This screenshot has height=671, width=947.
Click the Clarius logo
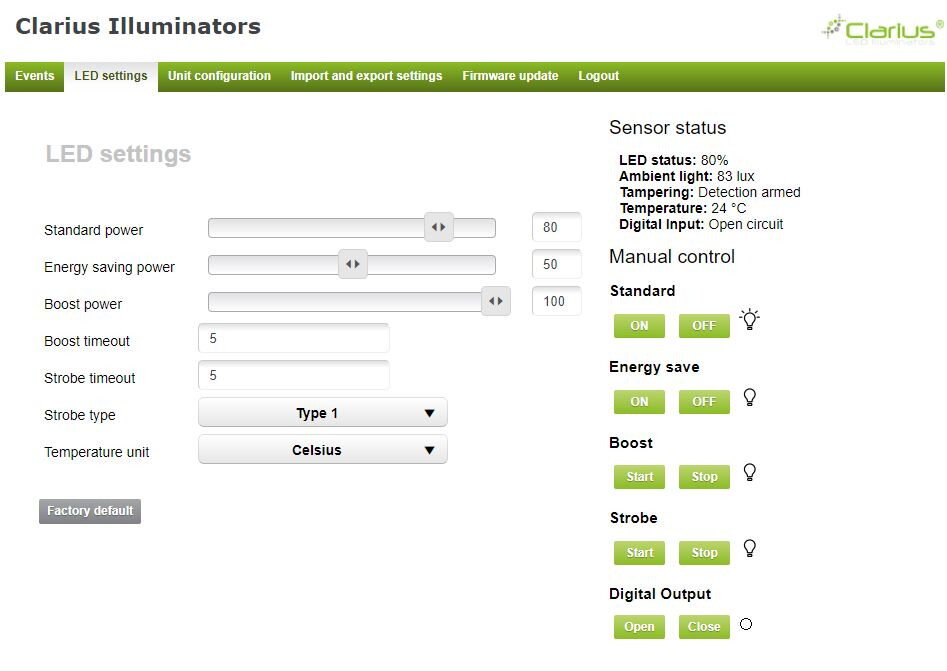point(882,30)
